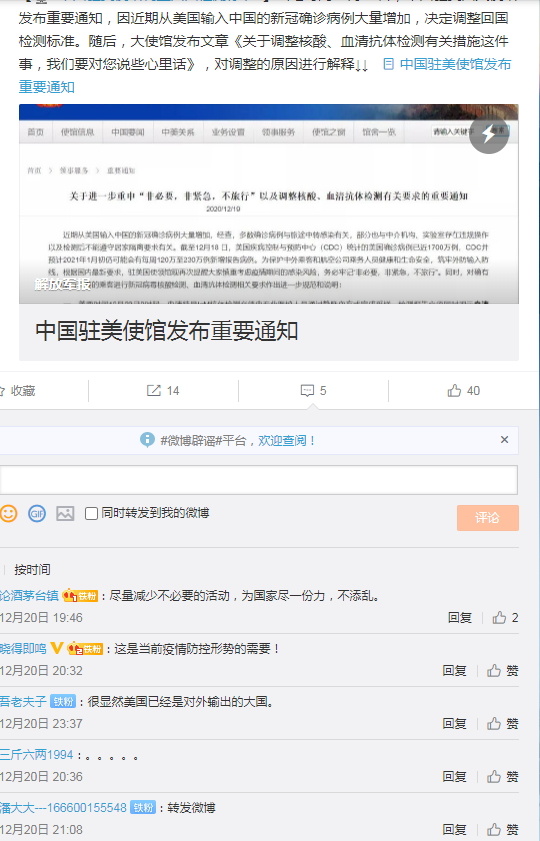540x841 pixels.
Task: Click the 铁粉 badge next to 论酒茅台镇
Action: tap(80, 595)
